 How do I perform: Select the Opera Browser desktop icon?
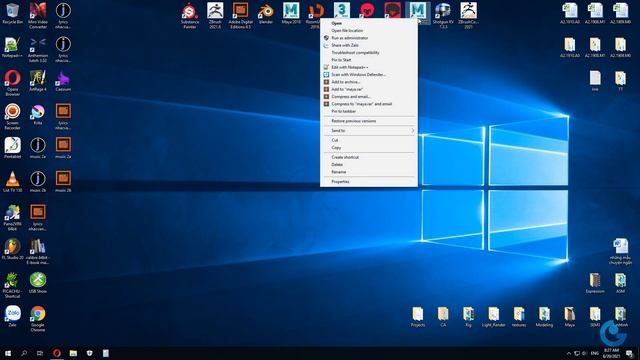(x=12, y=82)
